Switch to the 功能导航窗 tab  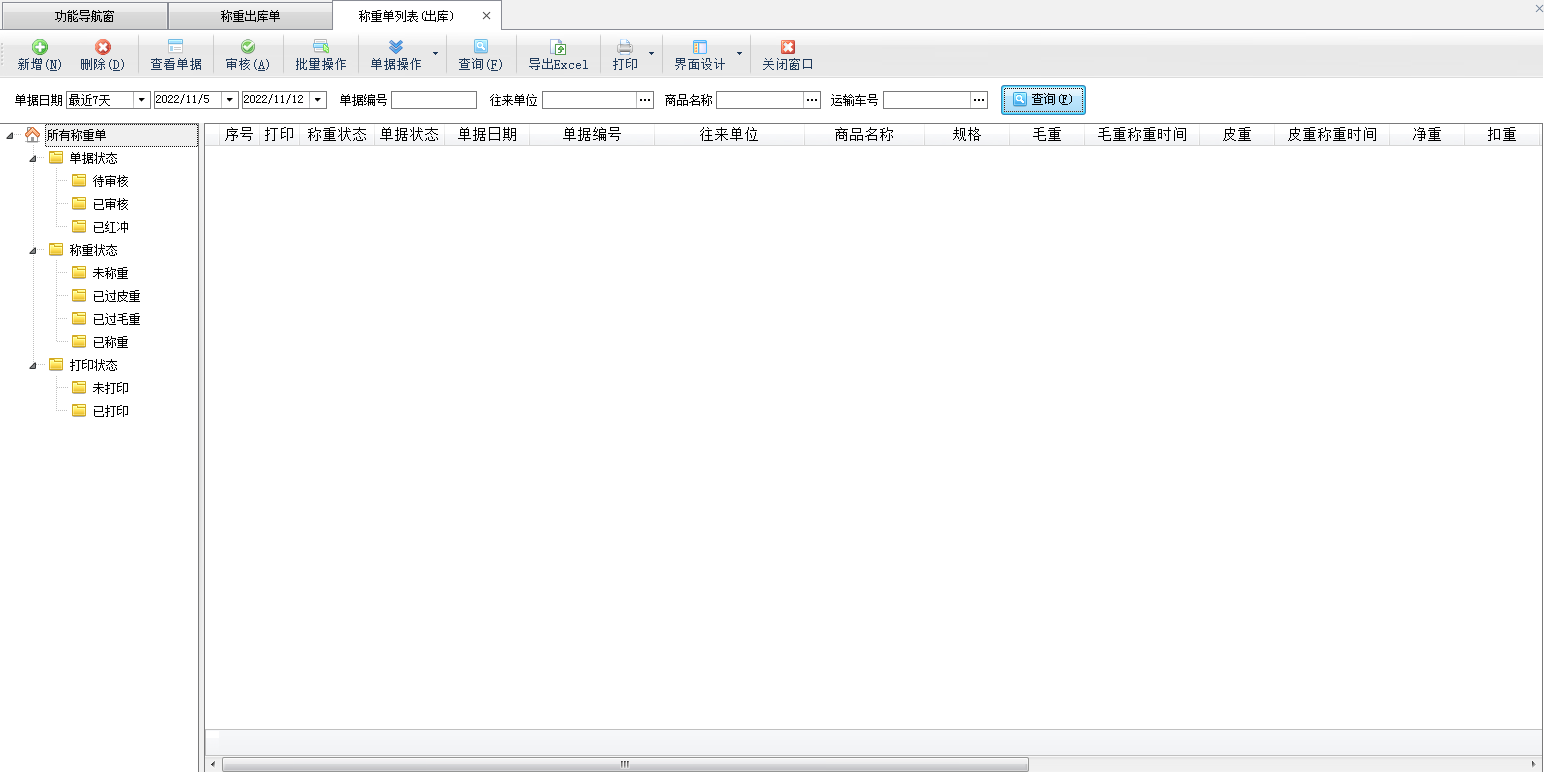(x=84, y=16)
